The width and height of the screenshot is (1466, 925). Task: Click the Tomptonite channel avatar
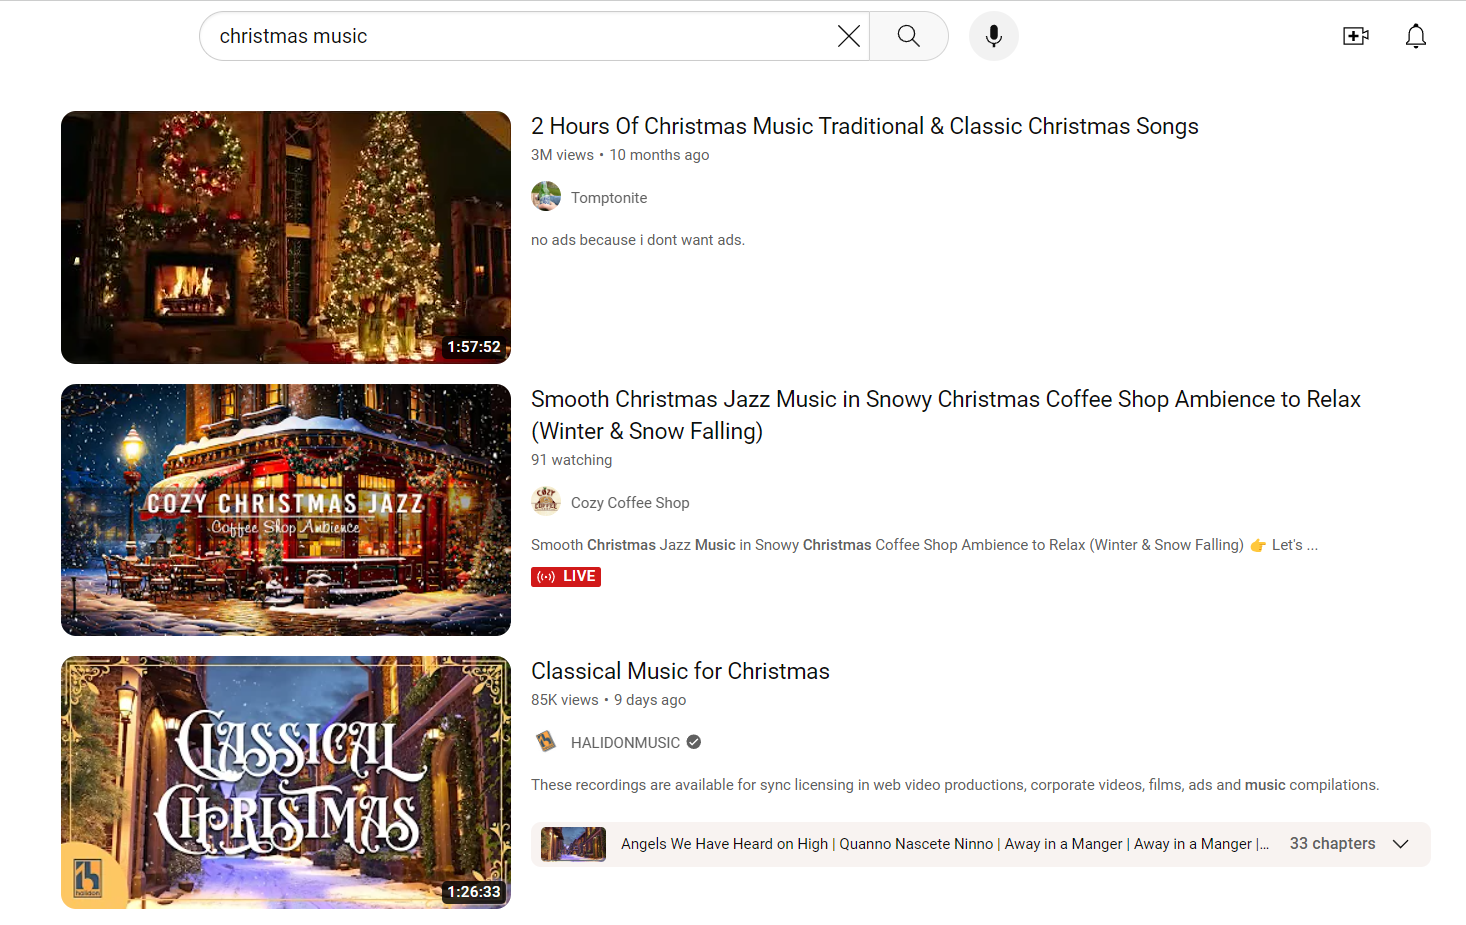pyautogui.click(x=546, y=197)
